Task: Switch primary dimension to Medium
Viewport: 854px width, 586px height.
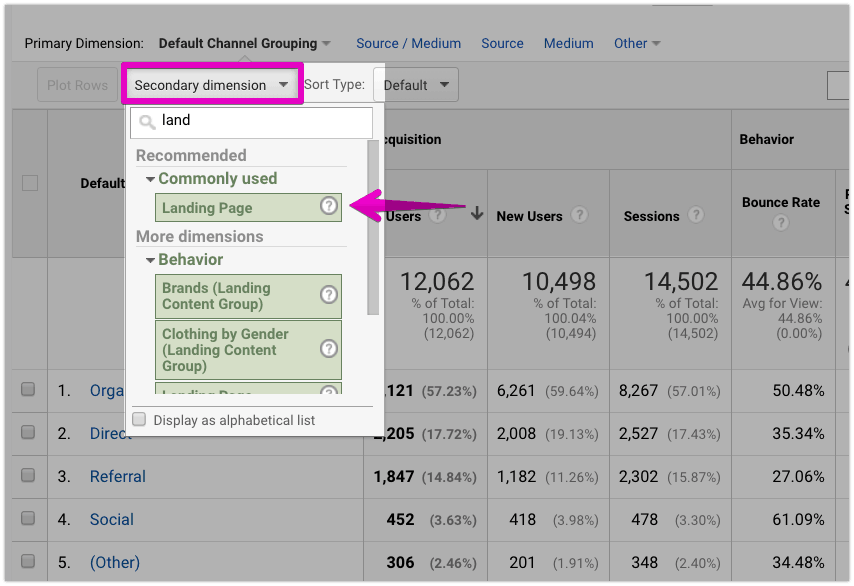Action: [569, 43]
